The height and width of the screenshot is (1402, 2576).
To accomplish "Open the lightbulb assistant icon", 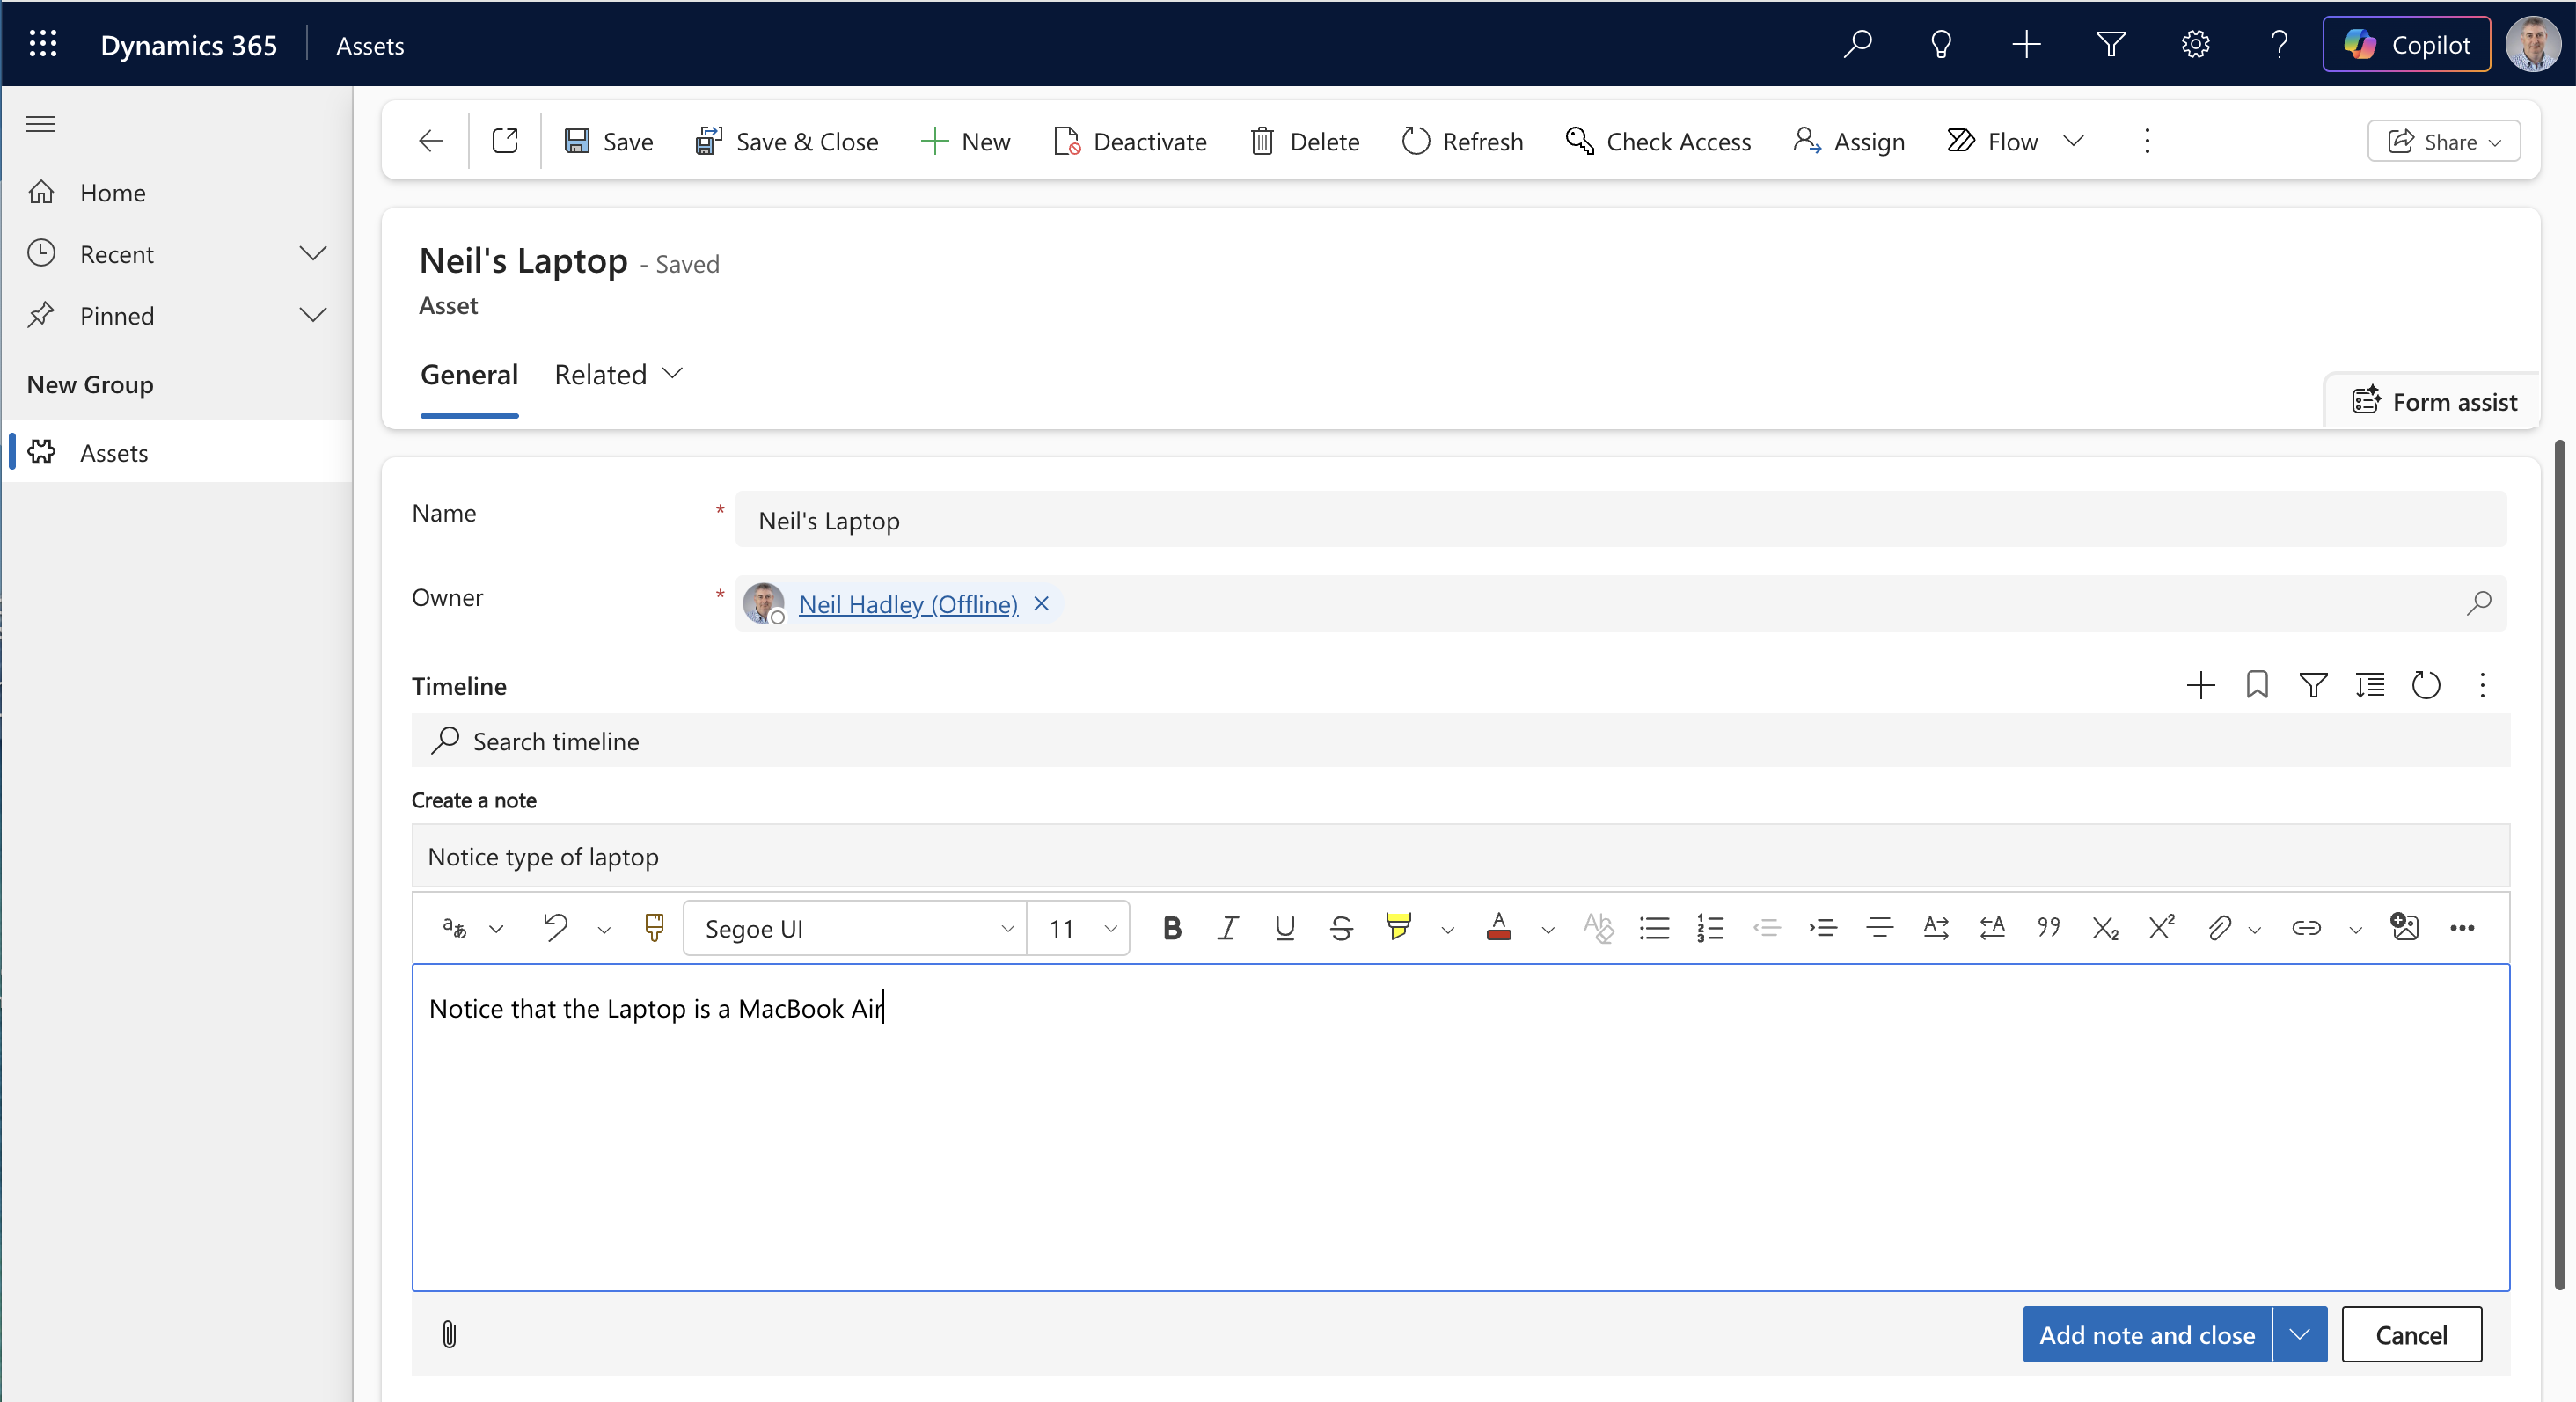I will pyautogui.click(x=1941, y=44).
